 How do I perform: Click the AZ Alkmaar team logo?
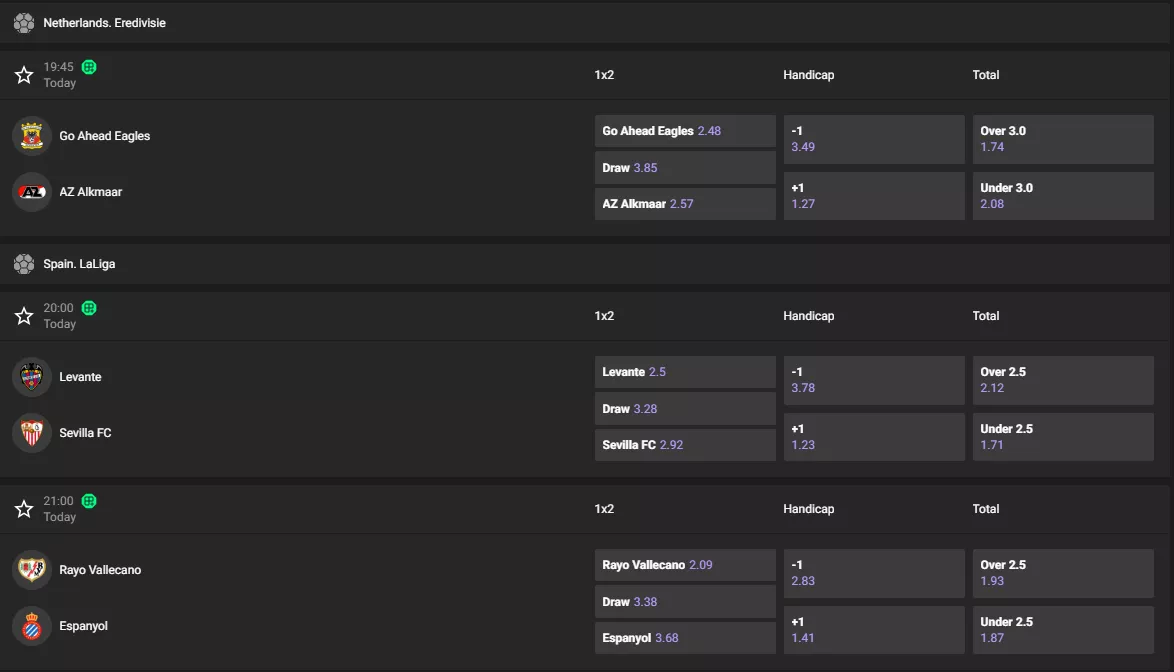coord(31,192)
